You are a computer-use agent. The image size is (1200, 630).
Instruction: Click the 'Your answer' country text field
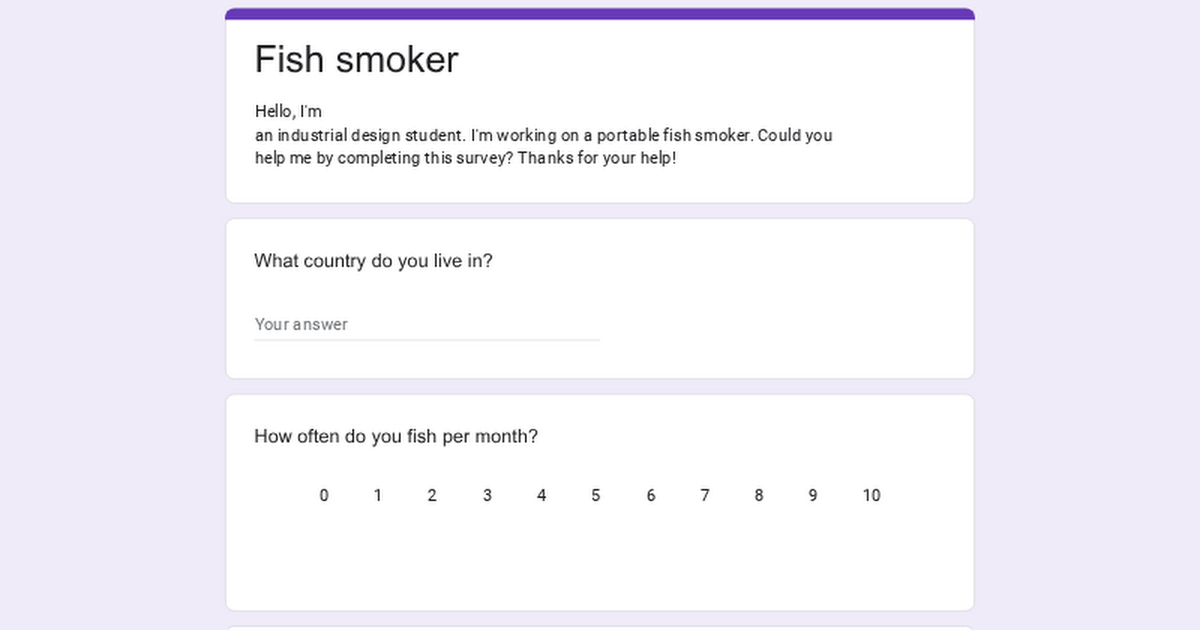coord(426,325)
